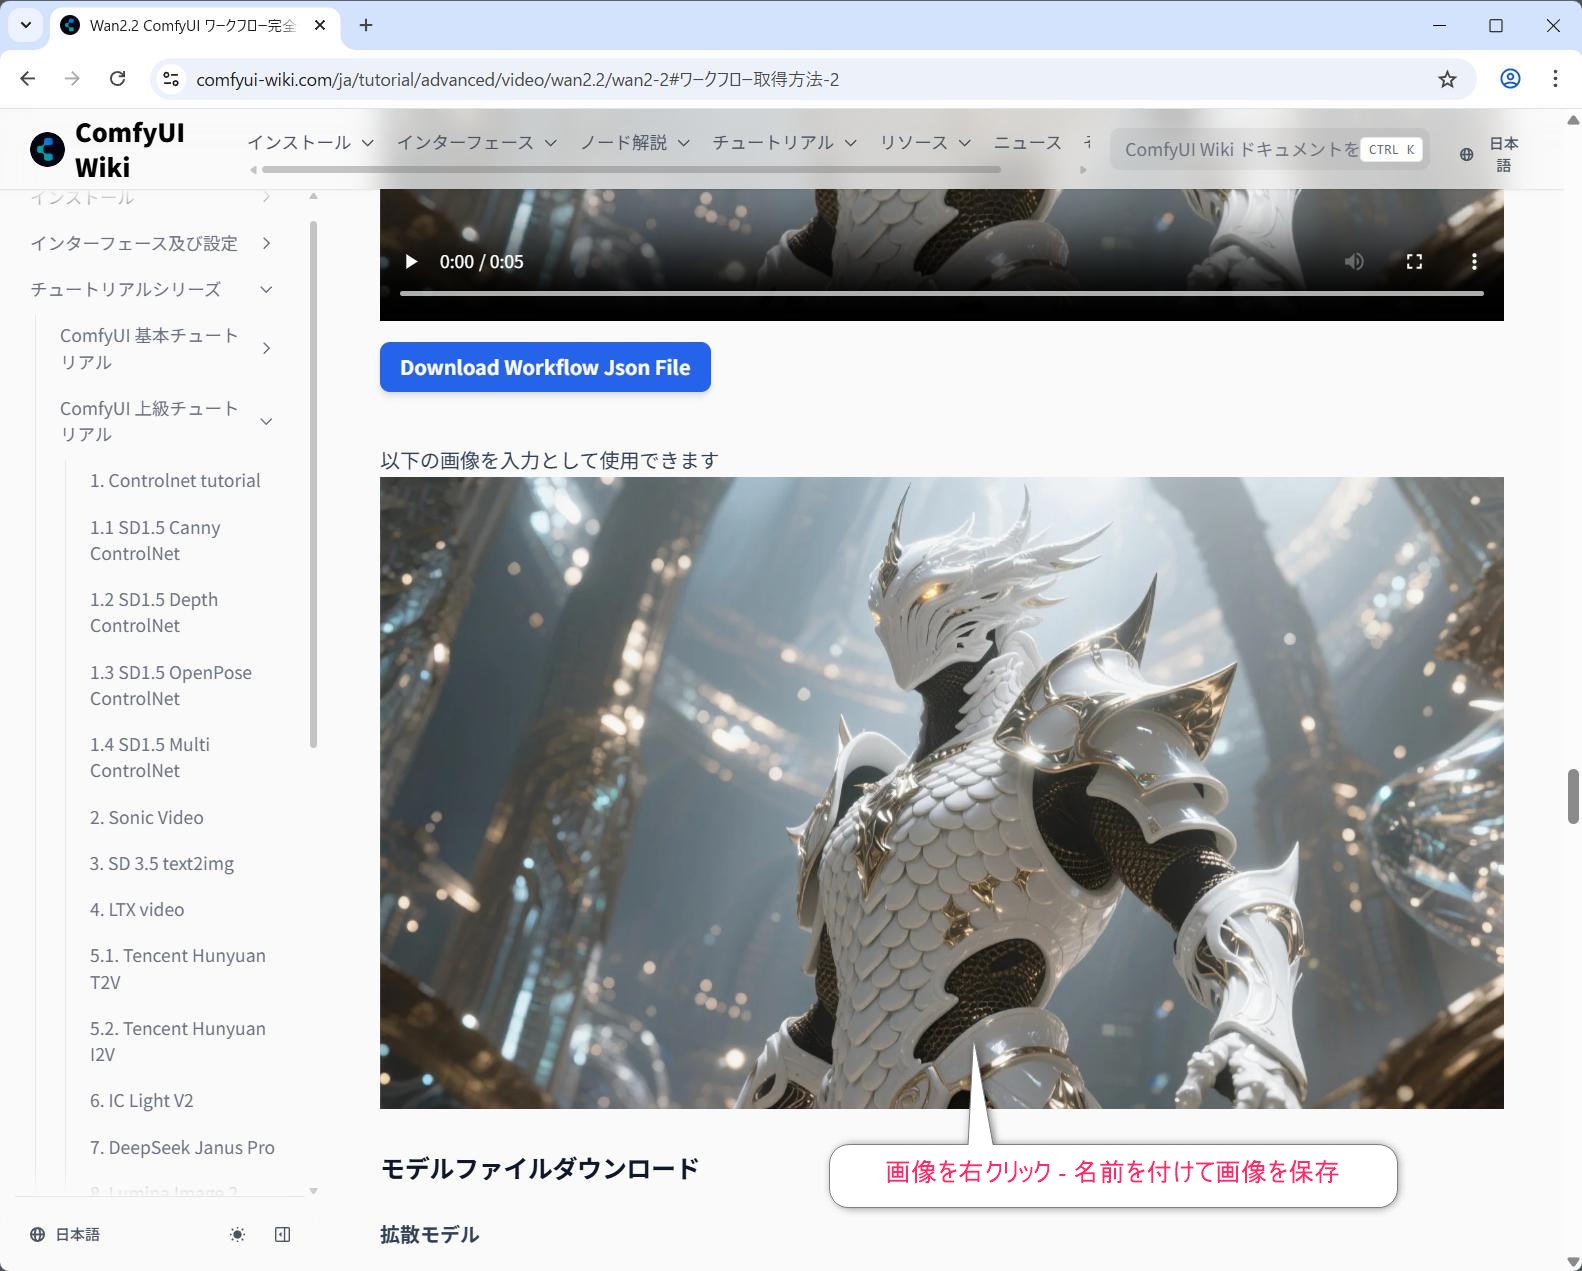
Task: Click the モデルファイルダウンロード heading
Action: pyautogui.click(x=540, y=1168)
